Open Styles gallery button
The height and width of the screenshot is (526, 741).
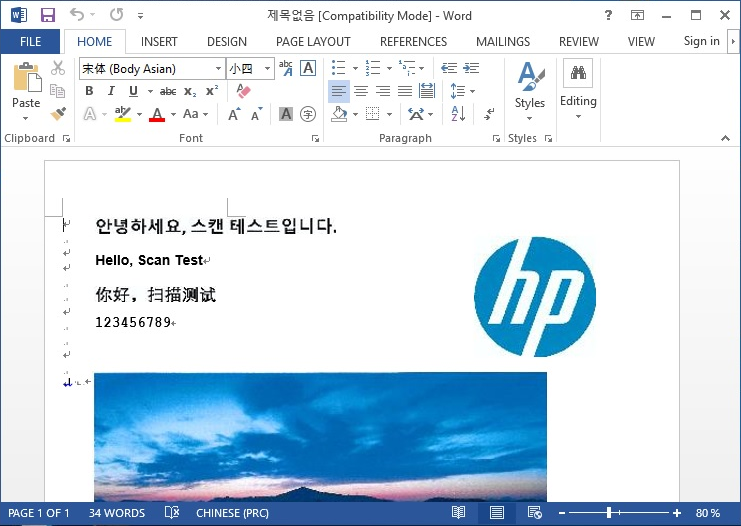tap(530, 90)
